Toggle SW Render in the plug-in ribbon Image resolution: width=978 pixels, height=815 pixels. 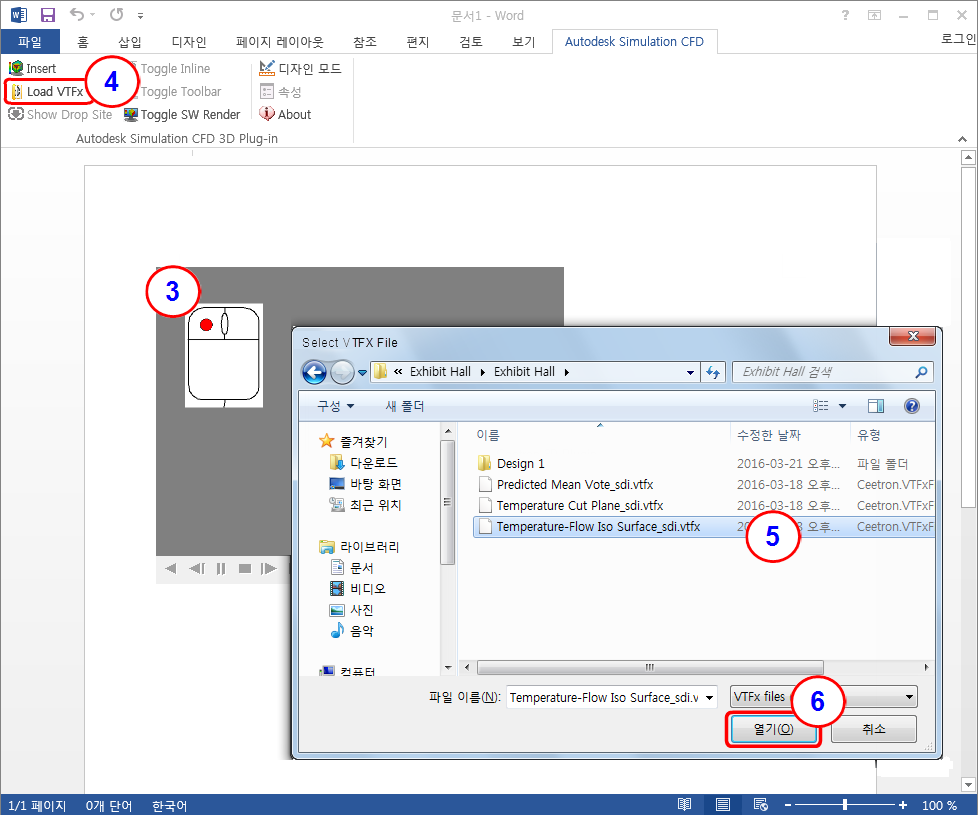click(x=182, y=115)
